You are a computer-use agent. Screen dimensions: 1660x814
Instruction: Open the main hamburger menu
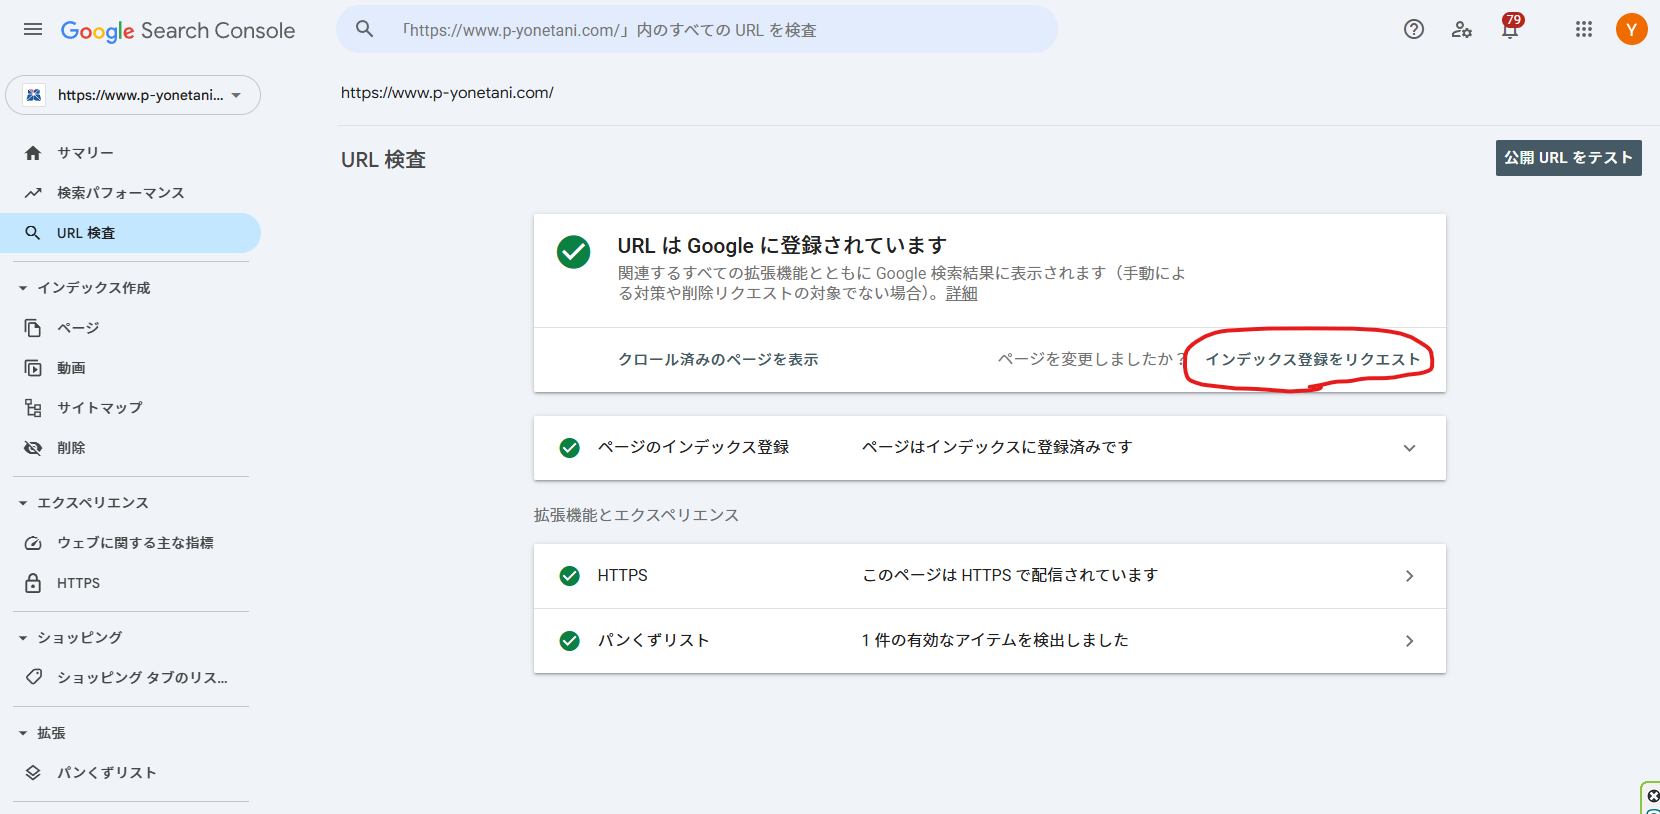(x=33, y=30)
